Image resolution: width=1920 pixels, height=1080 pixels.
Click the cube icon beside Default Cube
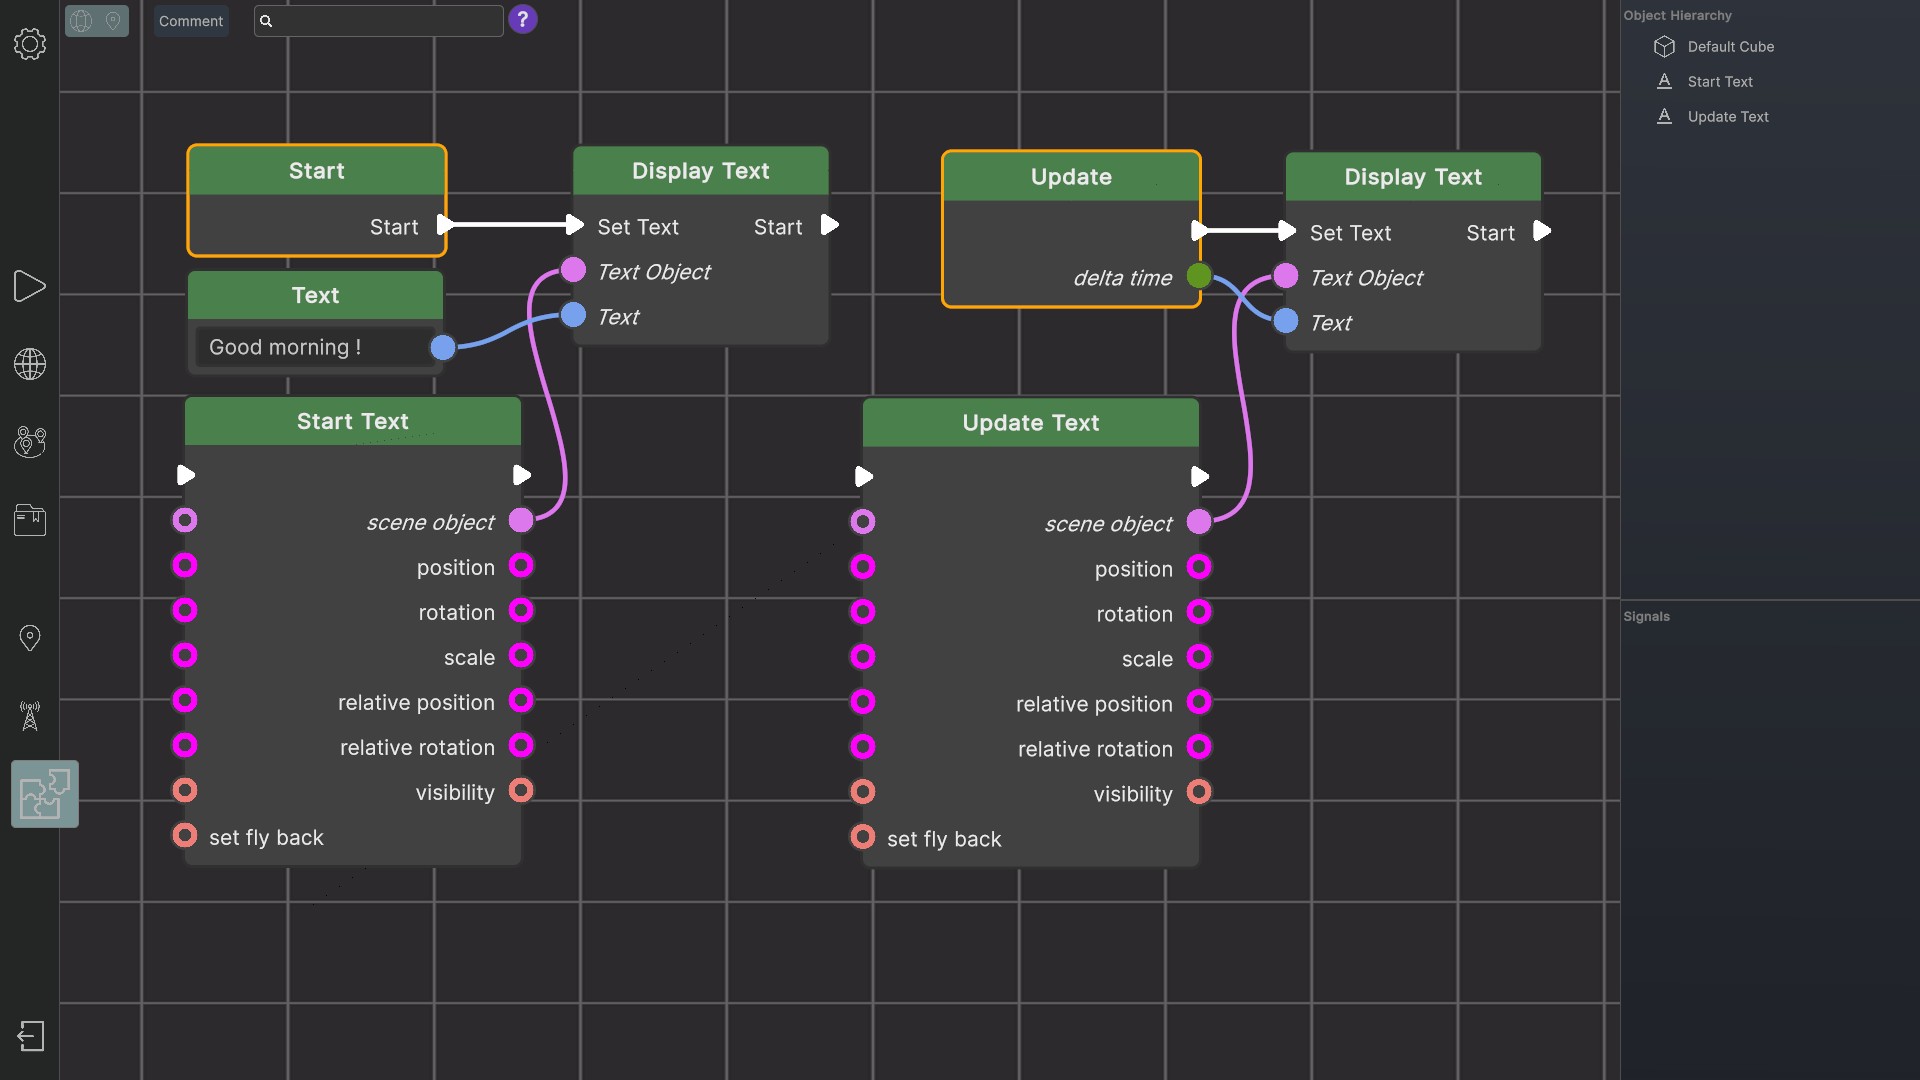click(1664, 47)
